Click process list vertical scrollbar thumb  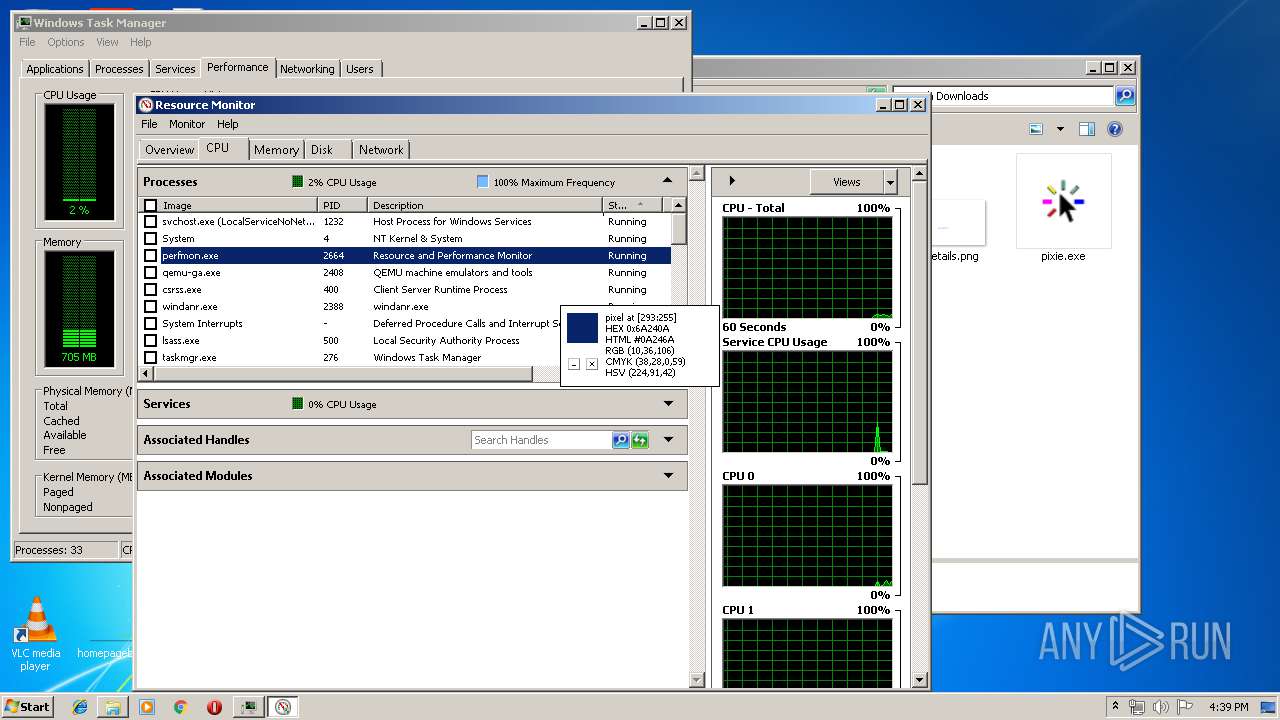678,229
